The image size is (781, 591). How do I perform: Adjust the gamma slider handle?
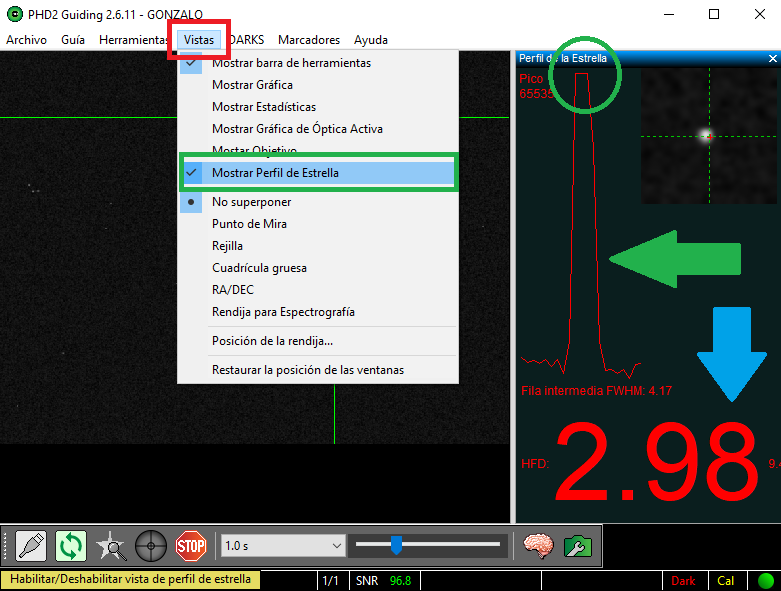[396, 545]
